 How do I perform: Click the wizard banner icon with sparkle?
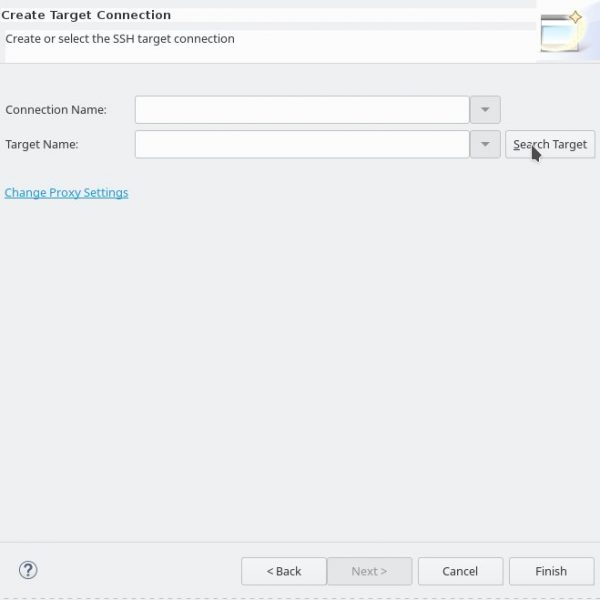562,31
